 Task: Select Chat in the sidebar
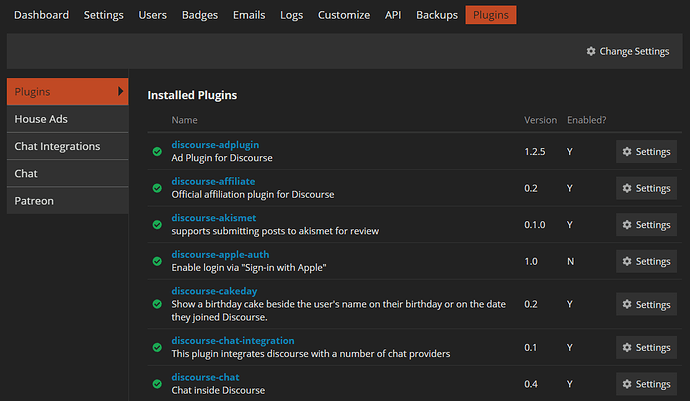coord(67,173)
